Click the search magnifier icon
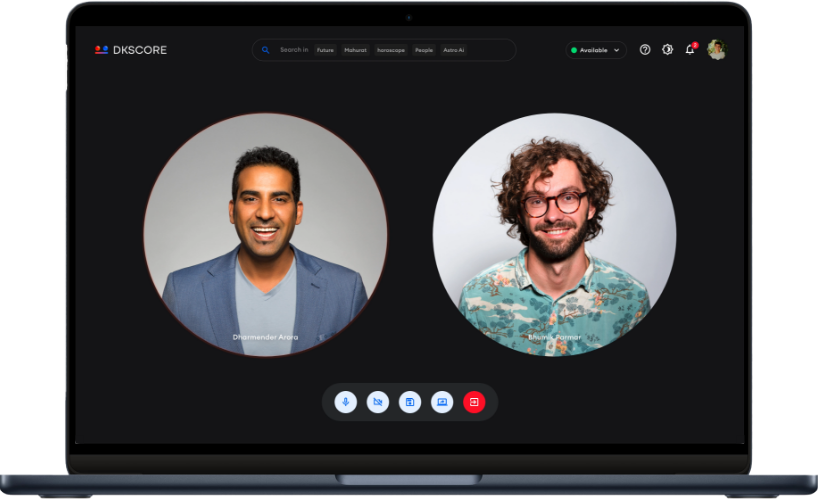The height and width of the screenshot is (500, 818). coord(266,50)
